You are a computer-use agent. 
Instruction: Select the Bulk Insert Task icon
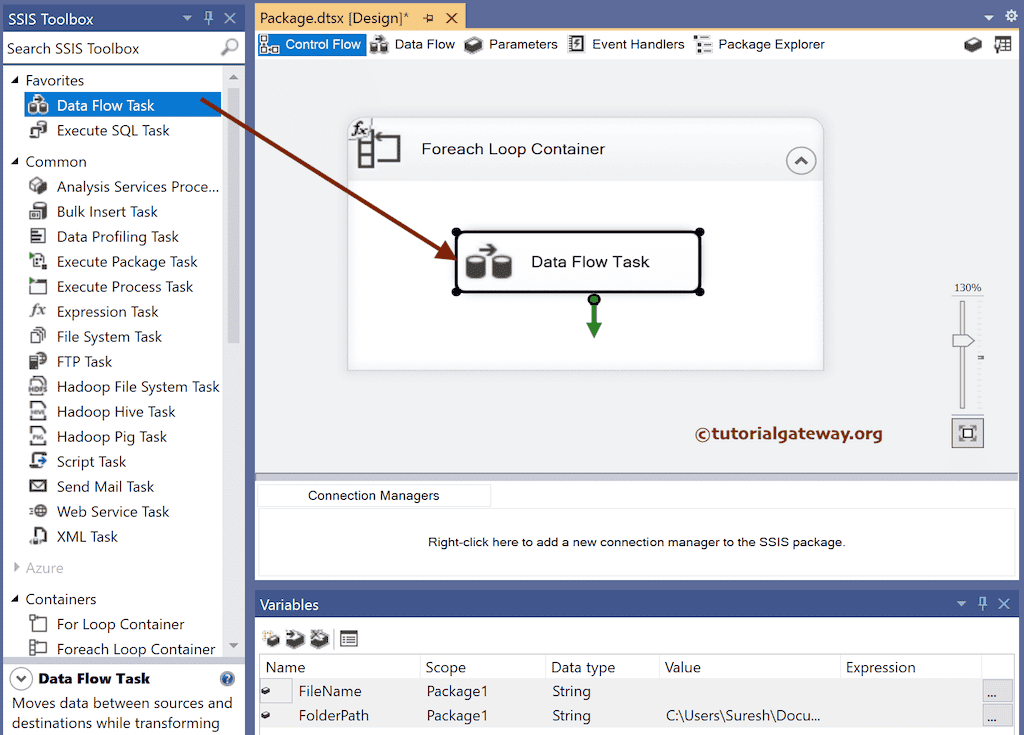37,211
